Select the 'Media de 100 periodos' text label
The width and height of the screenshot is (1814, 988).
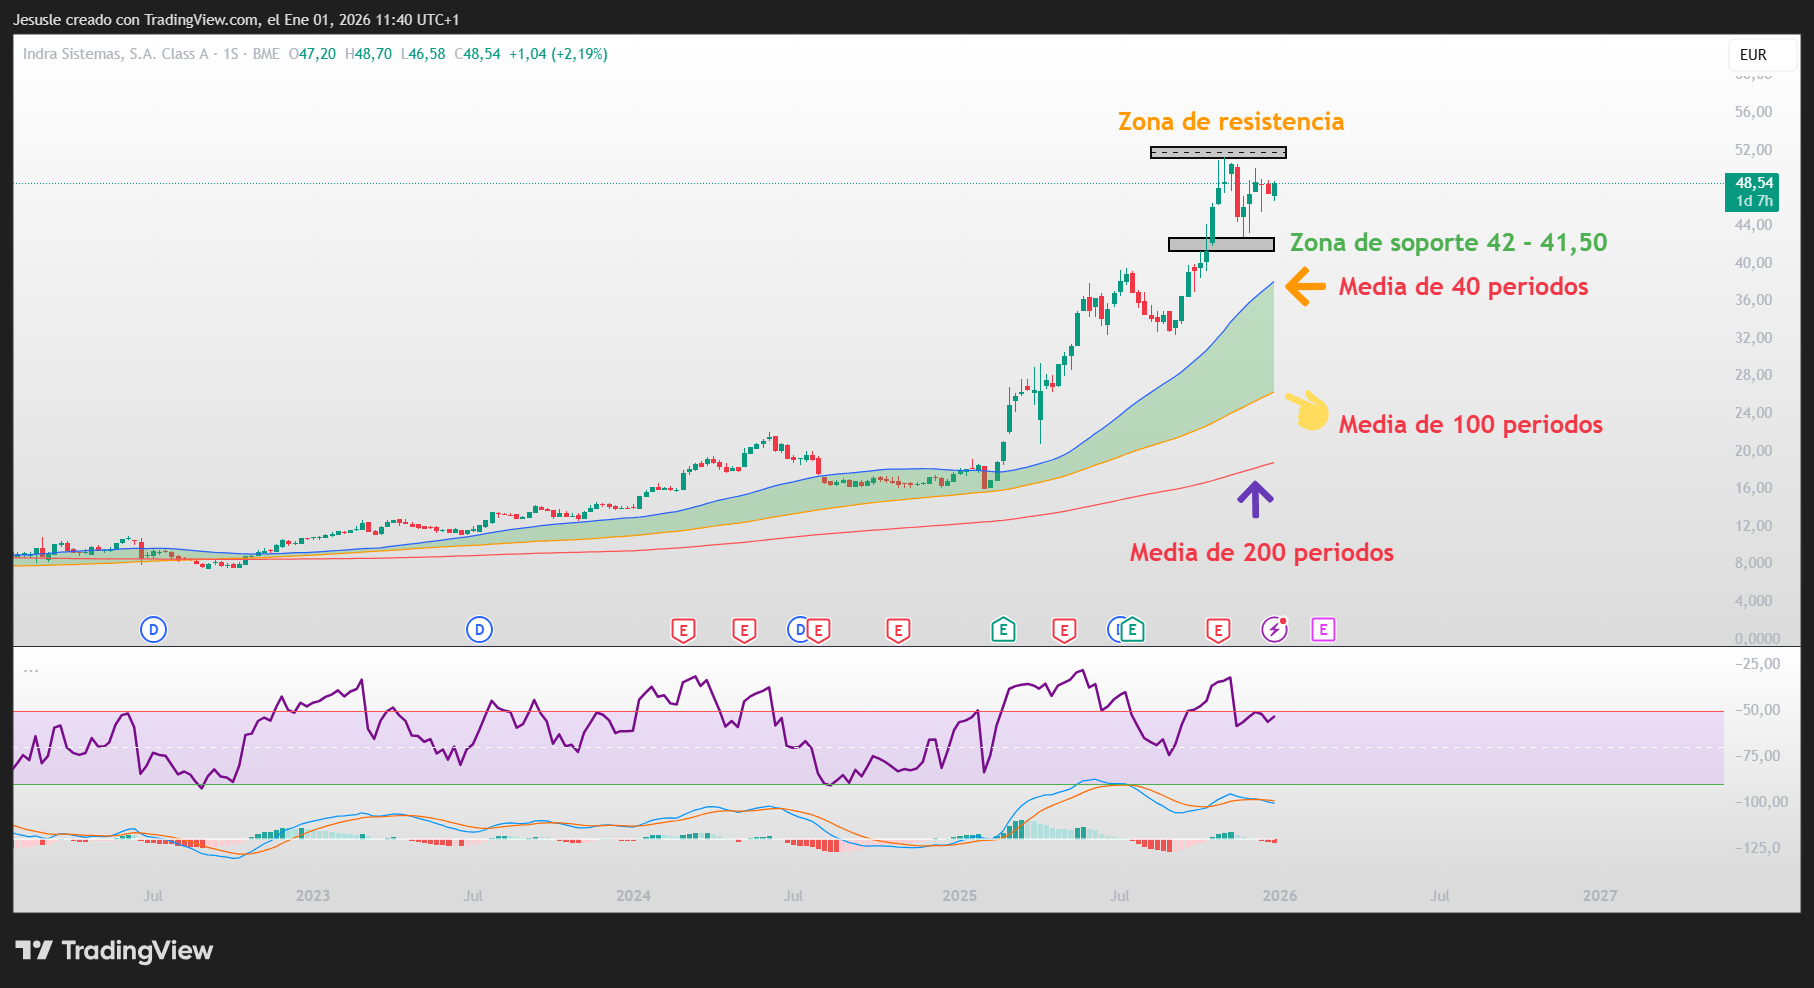pos(1470,424)
